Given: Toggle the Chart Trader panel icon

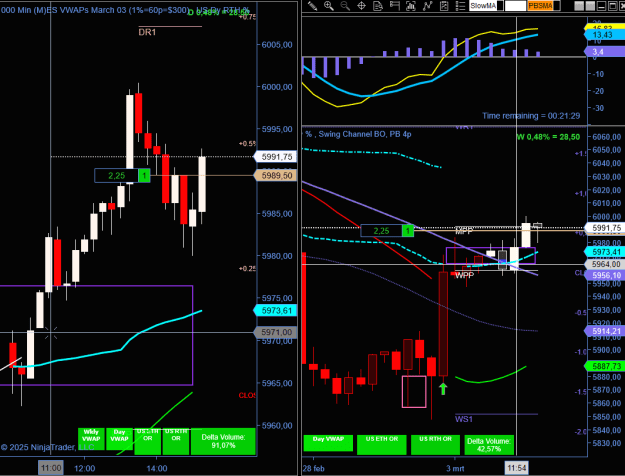Looking at the screenshot, I should pos(395,6).
